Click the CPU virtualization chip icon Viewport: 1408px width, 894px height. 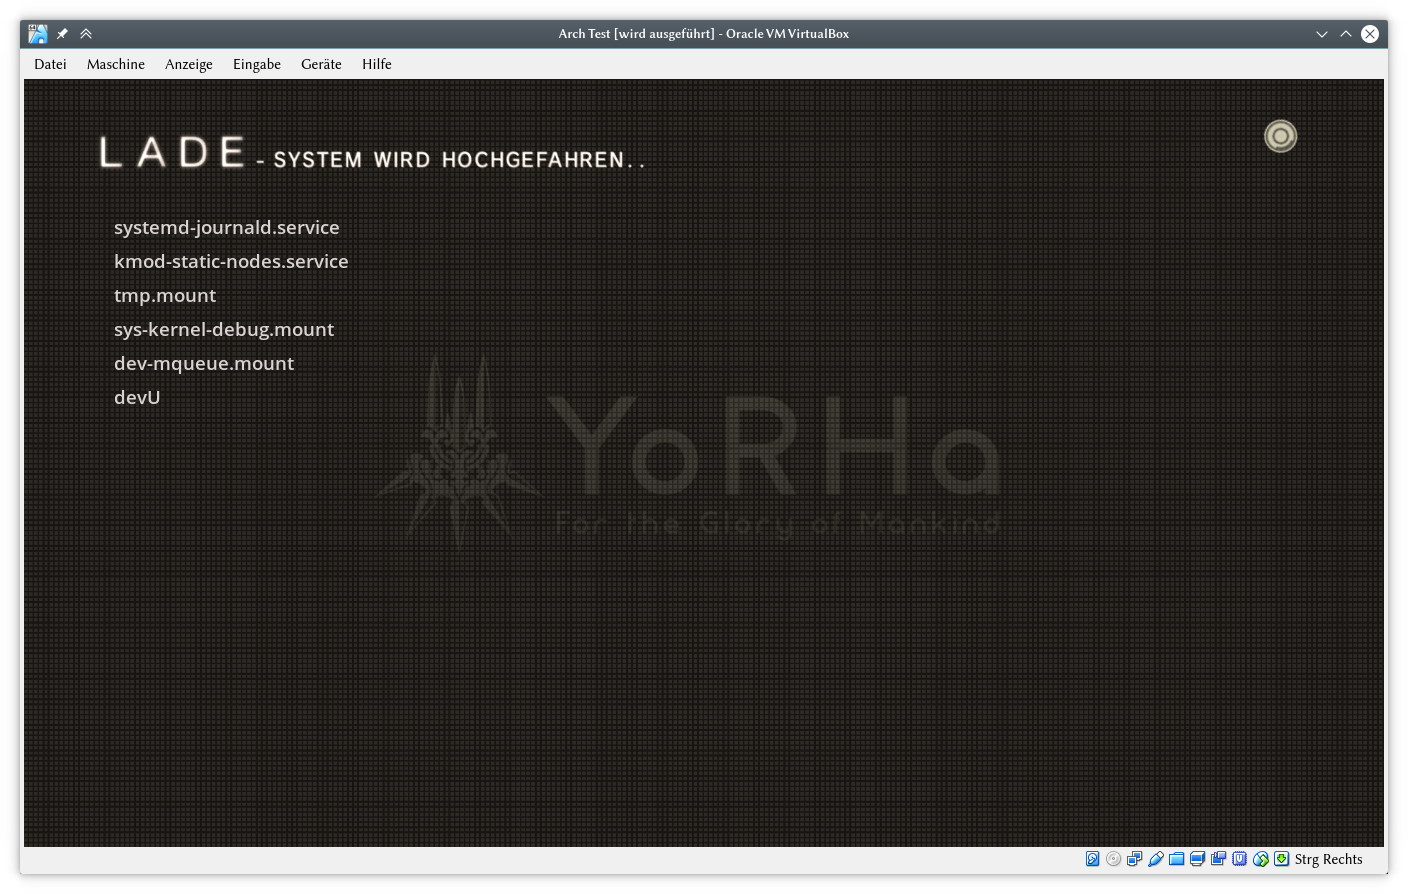click(1239, 859)
